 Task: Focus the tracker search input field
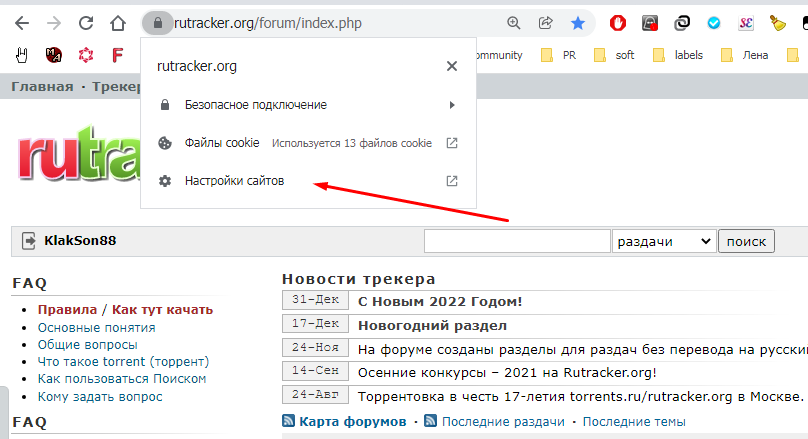click(517, 241)
